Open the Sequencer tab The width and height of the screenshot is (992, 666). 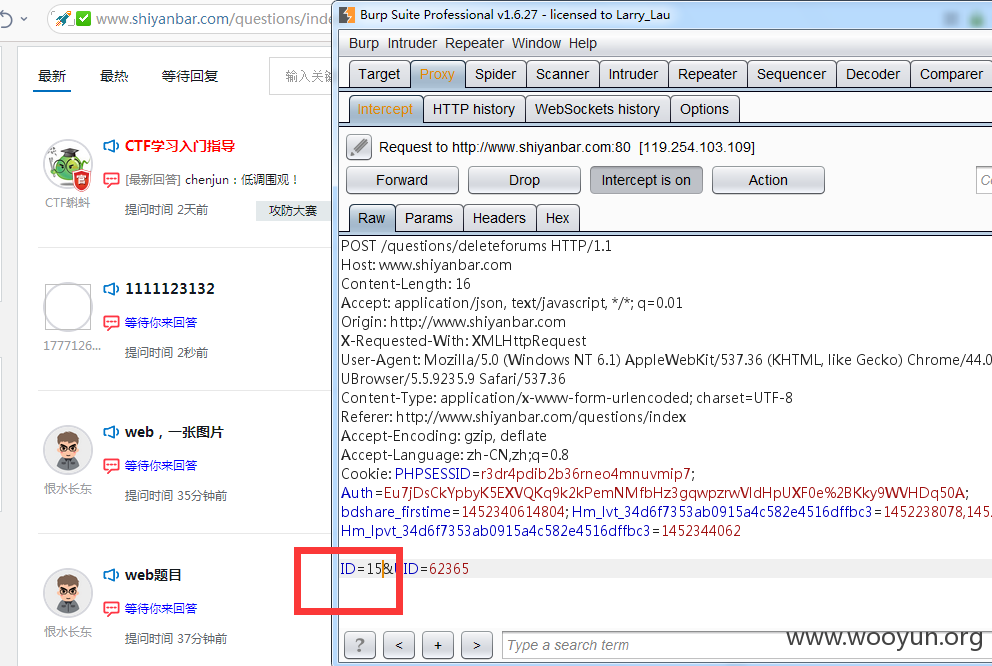(x=791, y=74)
